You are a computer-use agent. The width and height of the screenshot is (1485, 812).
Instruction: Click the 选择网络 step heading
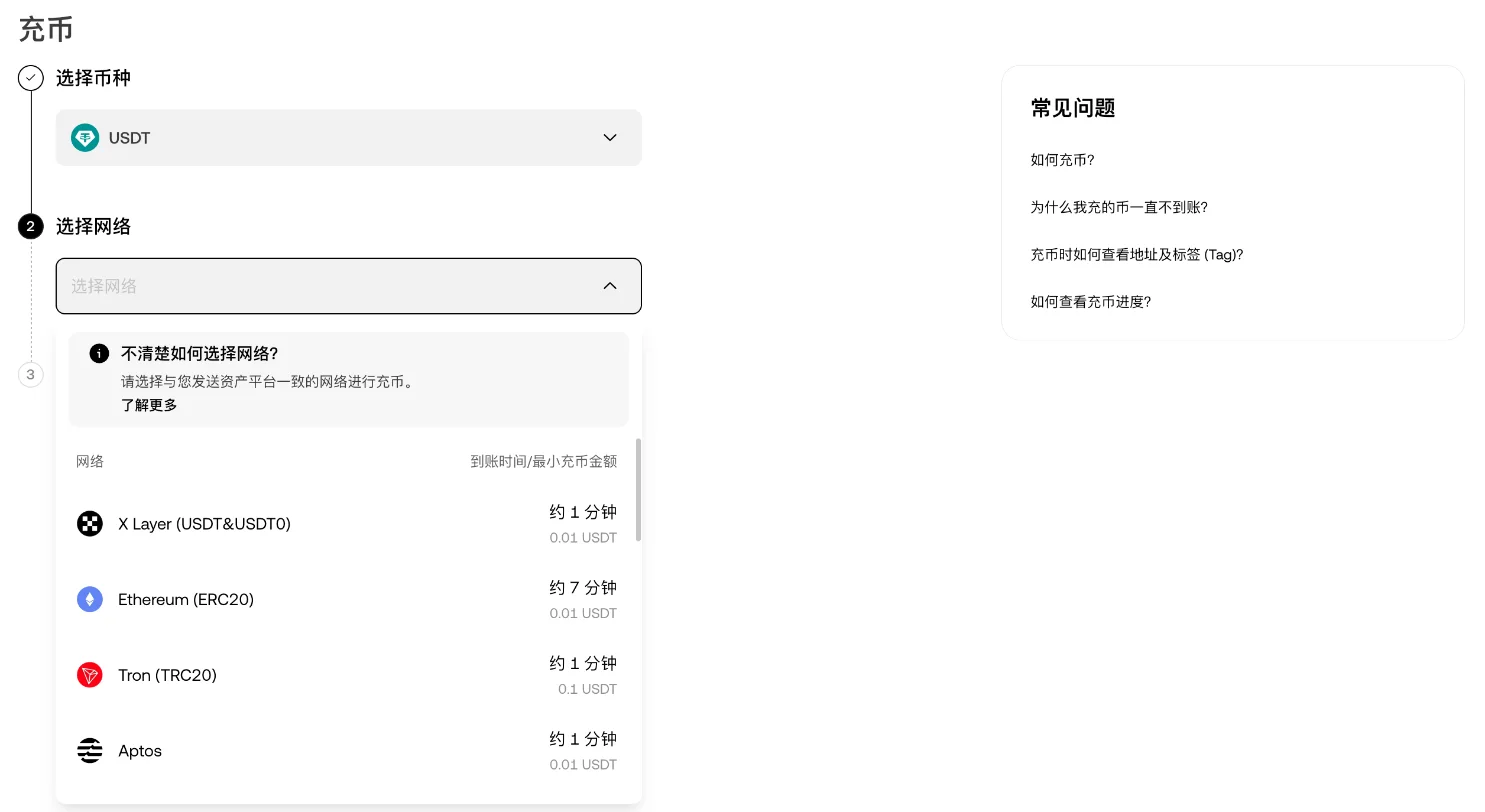click(93, 226)
